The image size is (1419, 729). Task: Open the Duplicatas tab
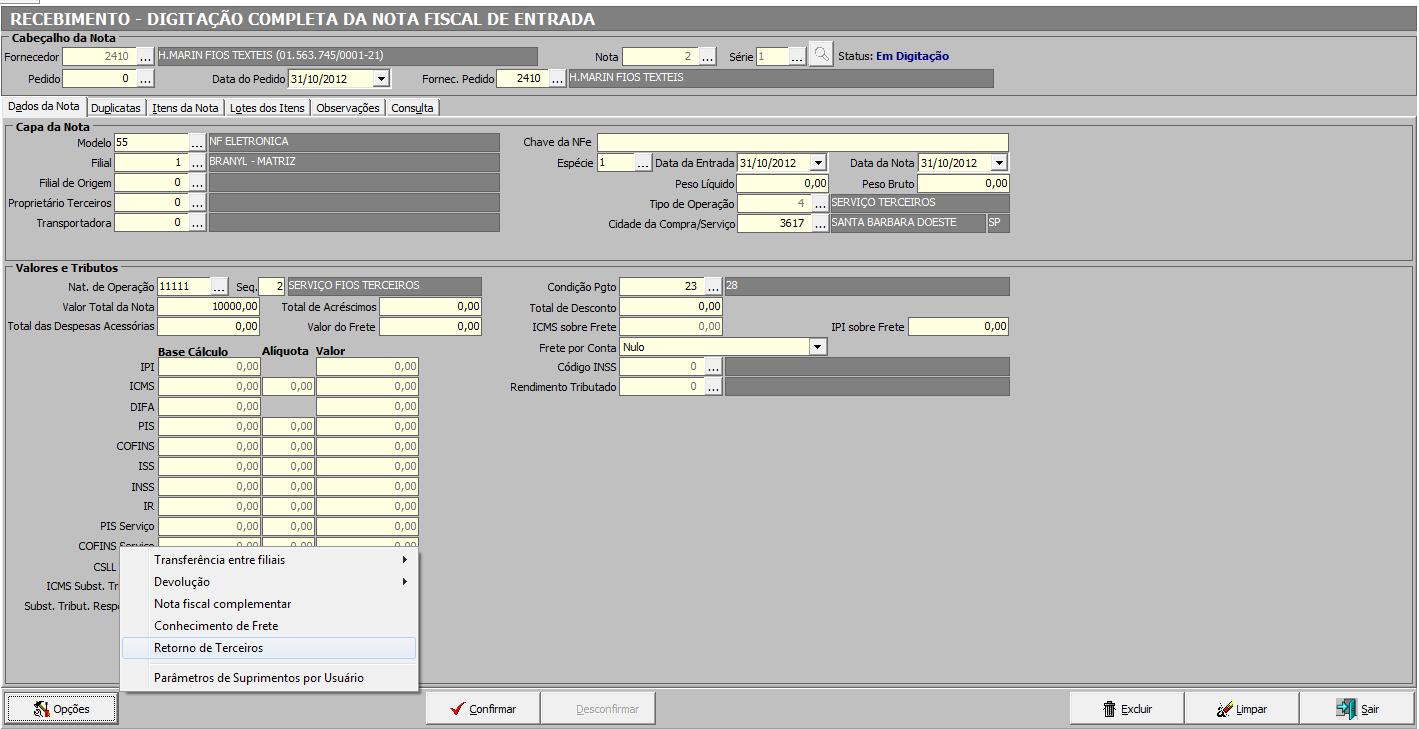point(116,108)
